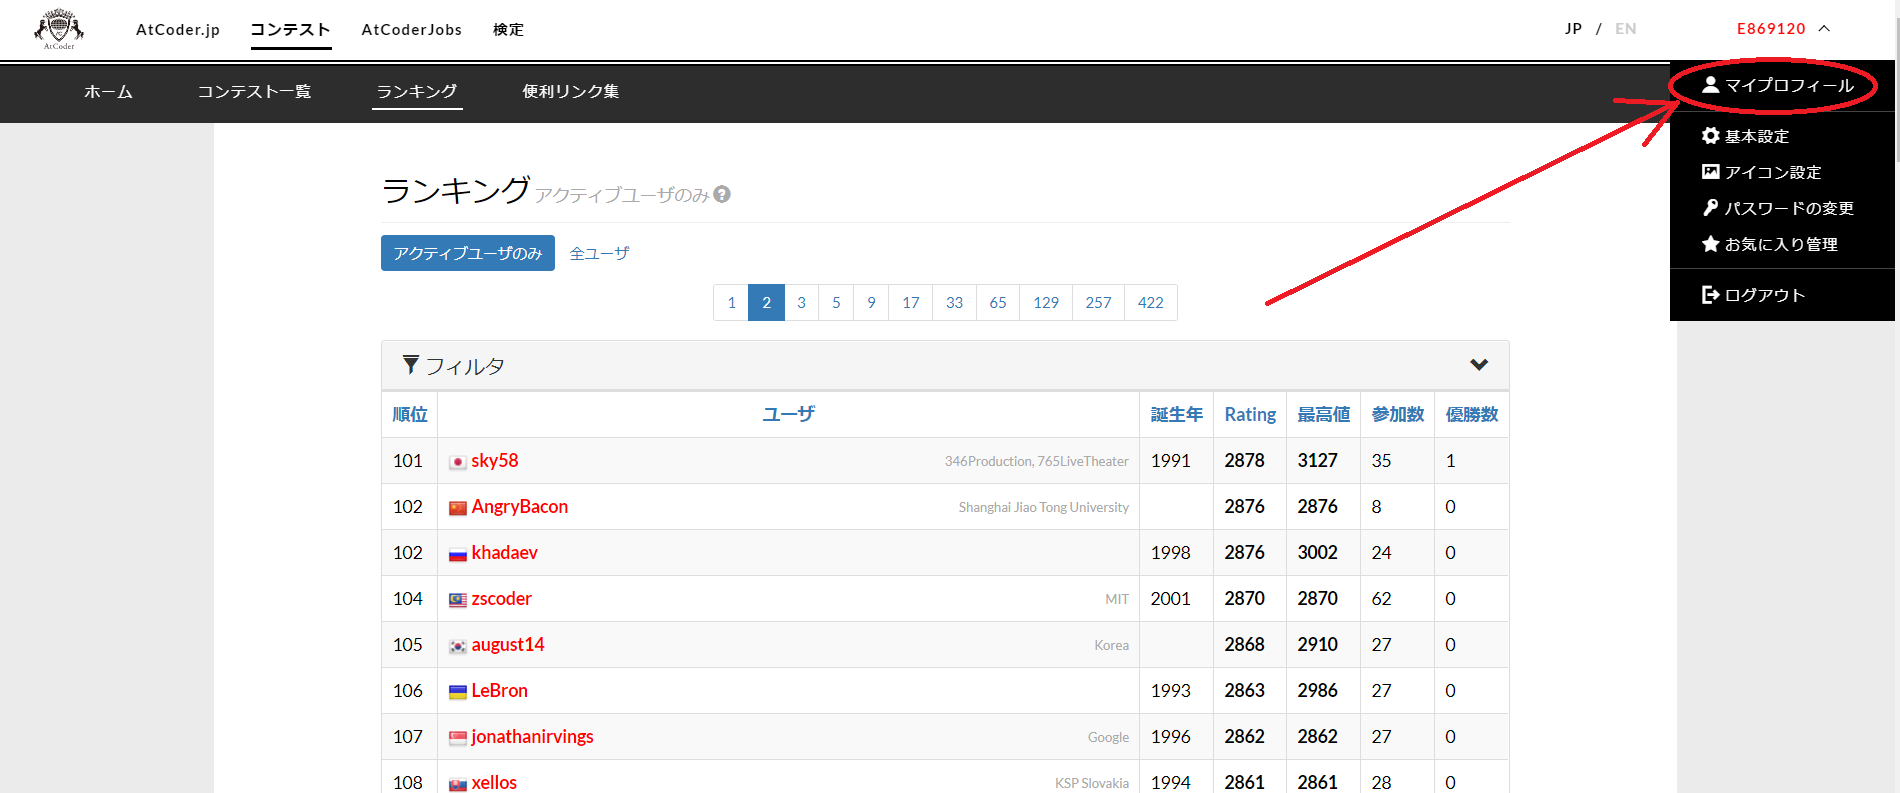The width and height of the screenshot is (1900, 793).
Task: Open アイコン設定 menu entry
Action: pos(1762,172)
